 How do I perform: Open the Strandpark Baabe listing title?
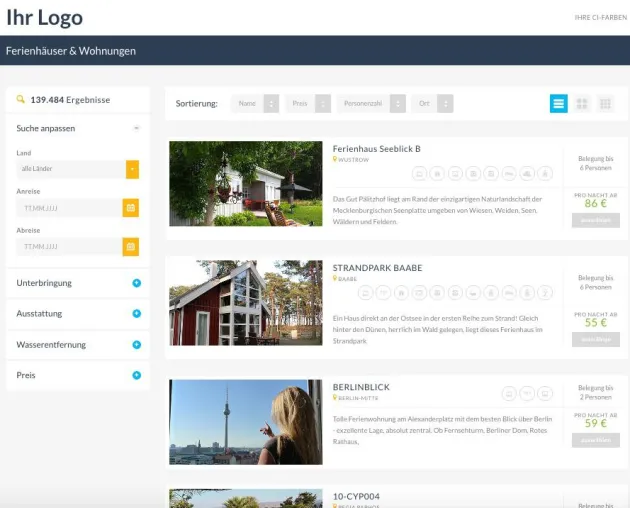377,268
